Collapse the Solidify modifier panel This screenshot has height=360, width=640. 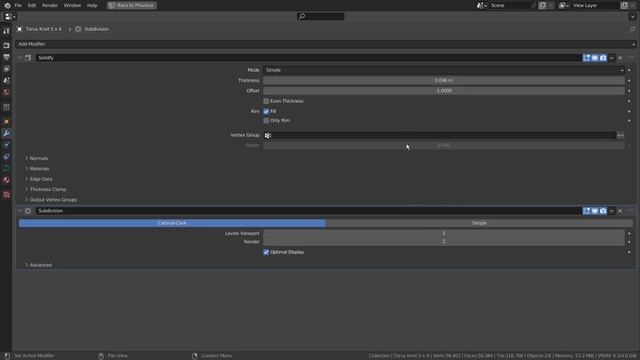(x=20, y=58)
